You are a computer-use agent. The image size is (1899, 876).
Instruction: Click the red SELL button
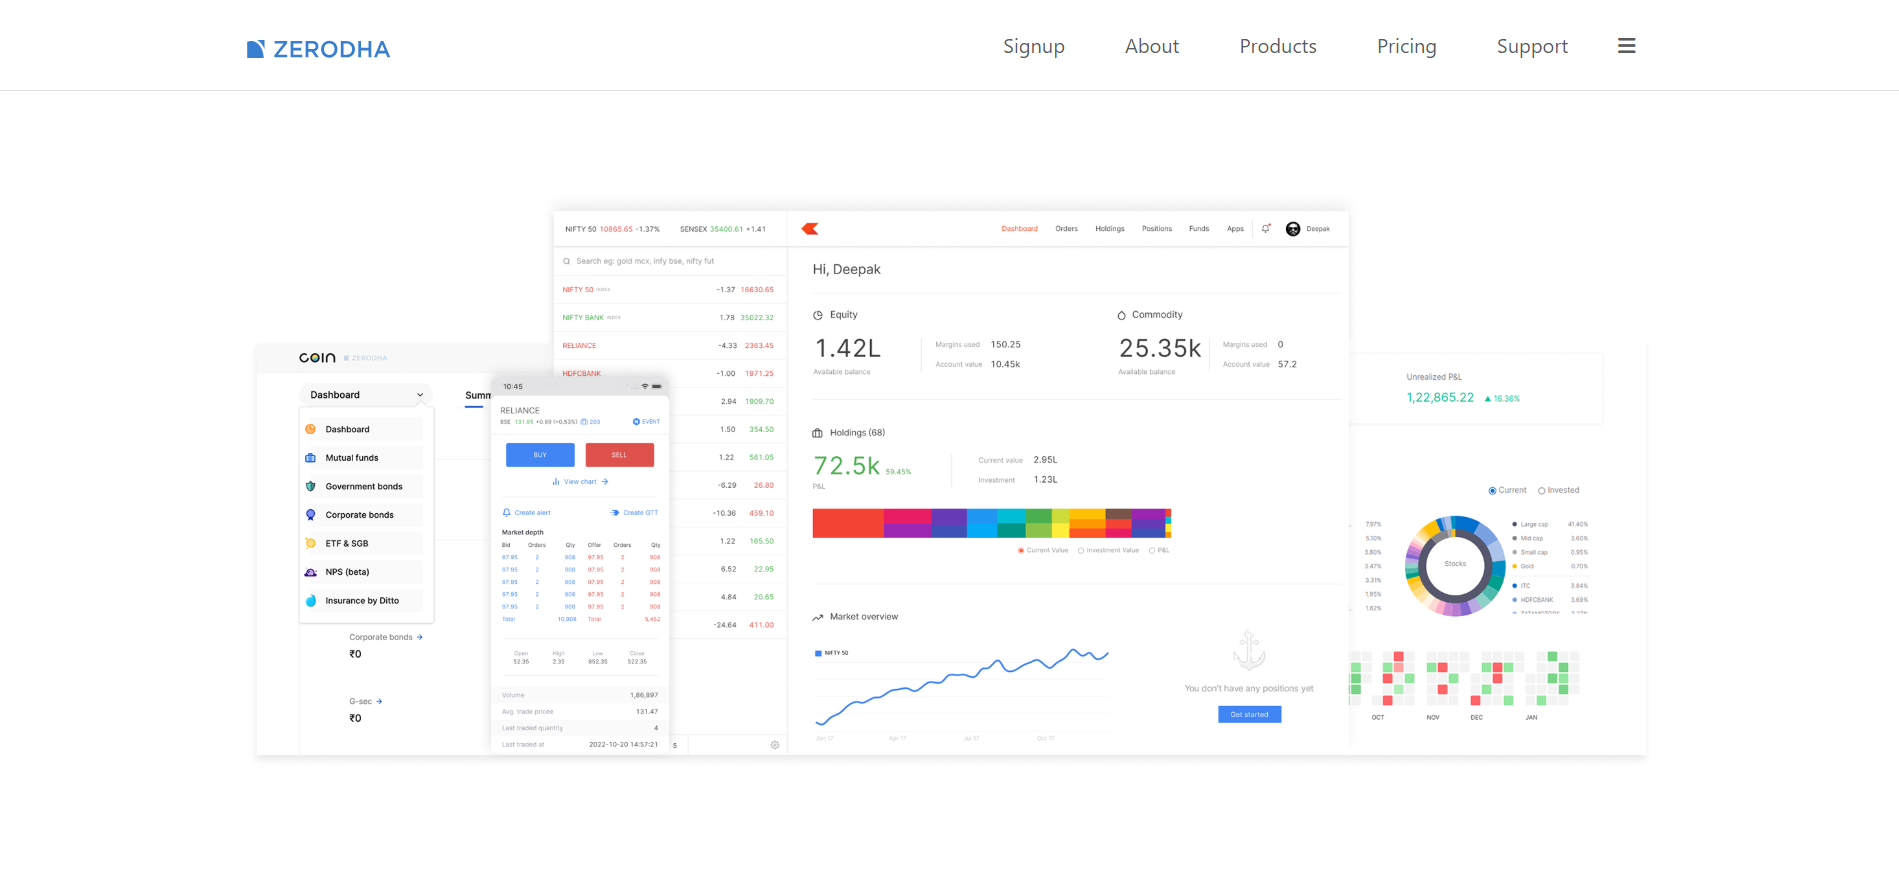(x=620, y=455)
